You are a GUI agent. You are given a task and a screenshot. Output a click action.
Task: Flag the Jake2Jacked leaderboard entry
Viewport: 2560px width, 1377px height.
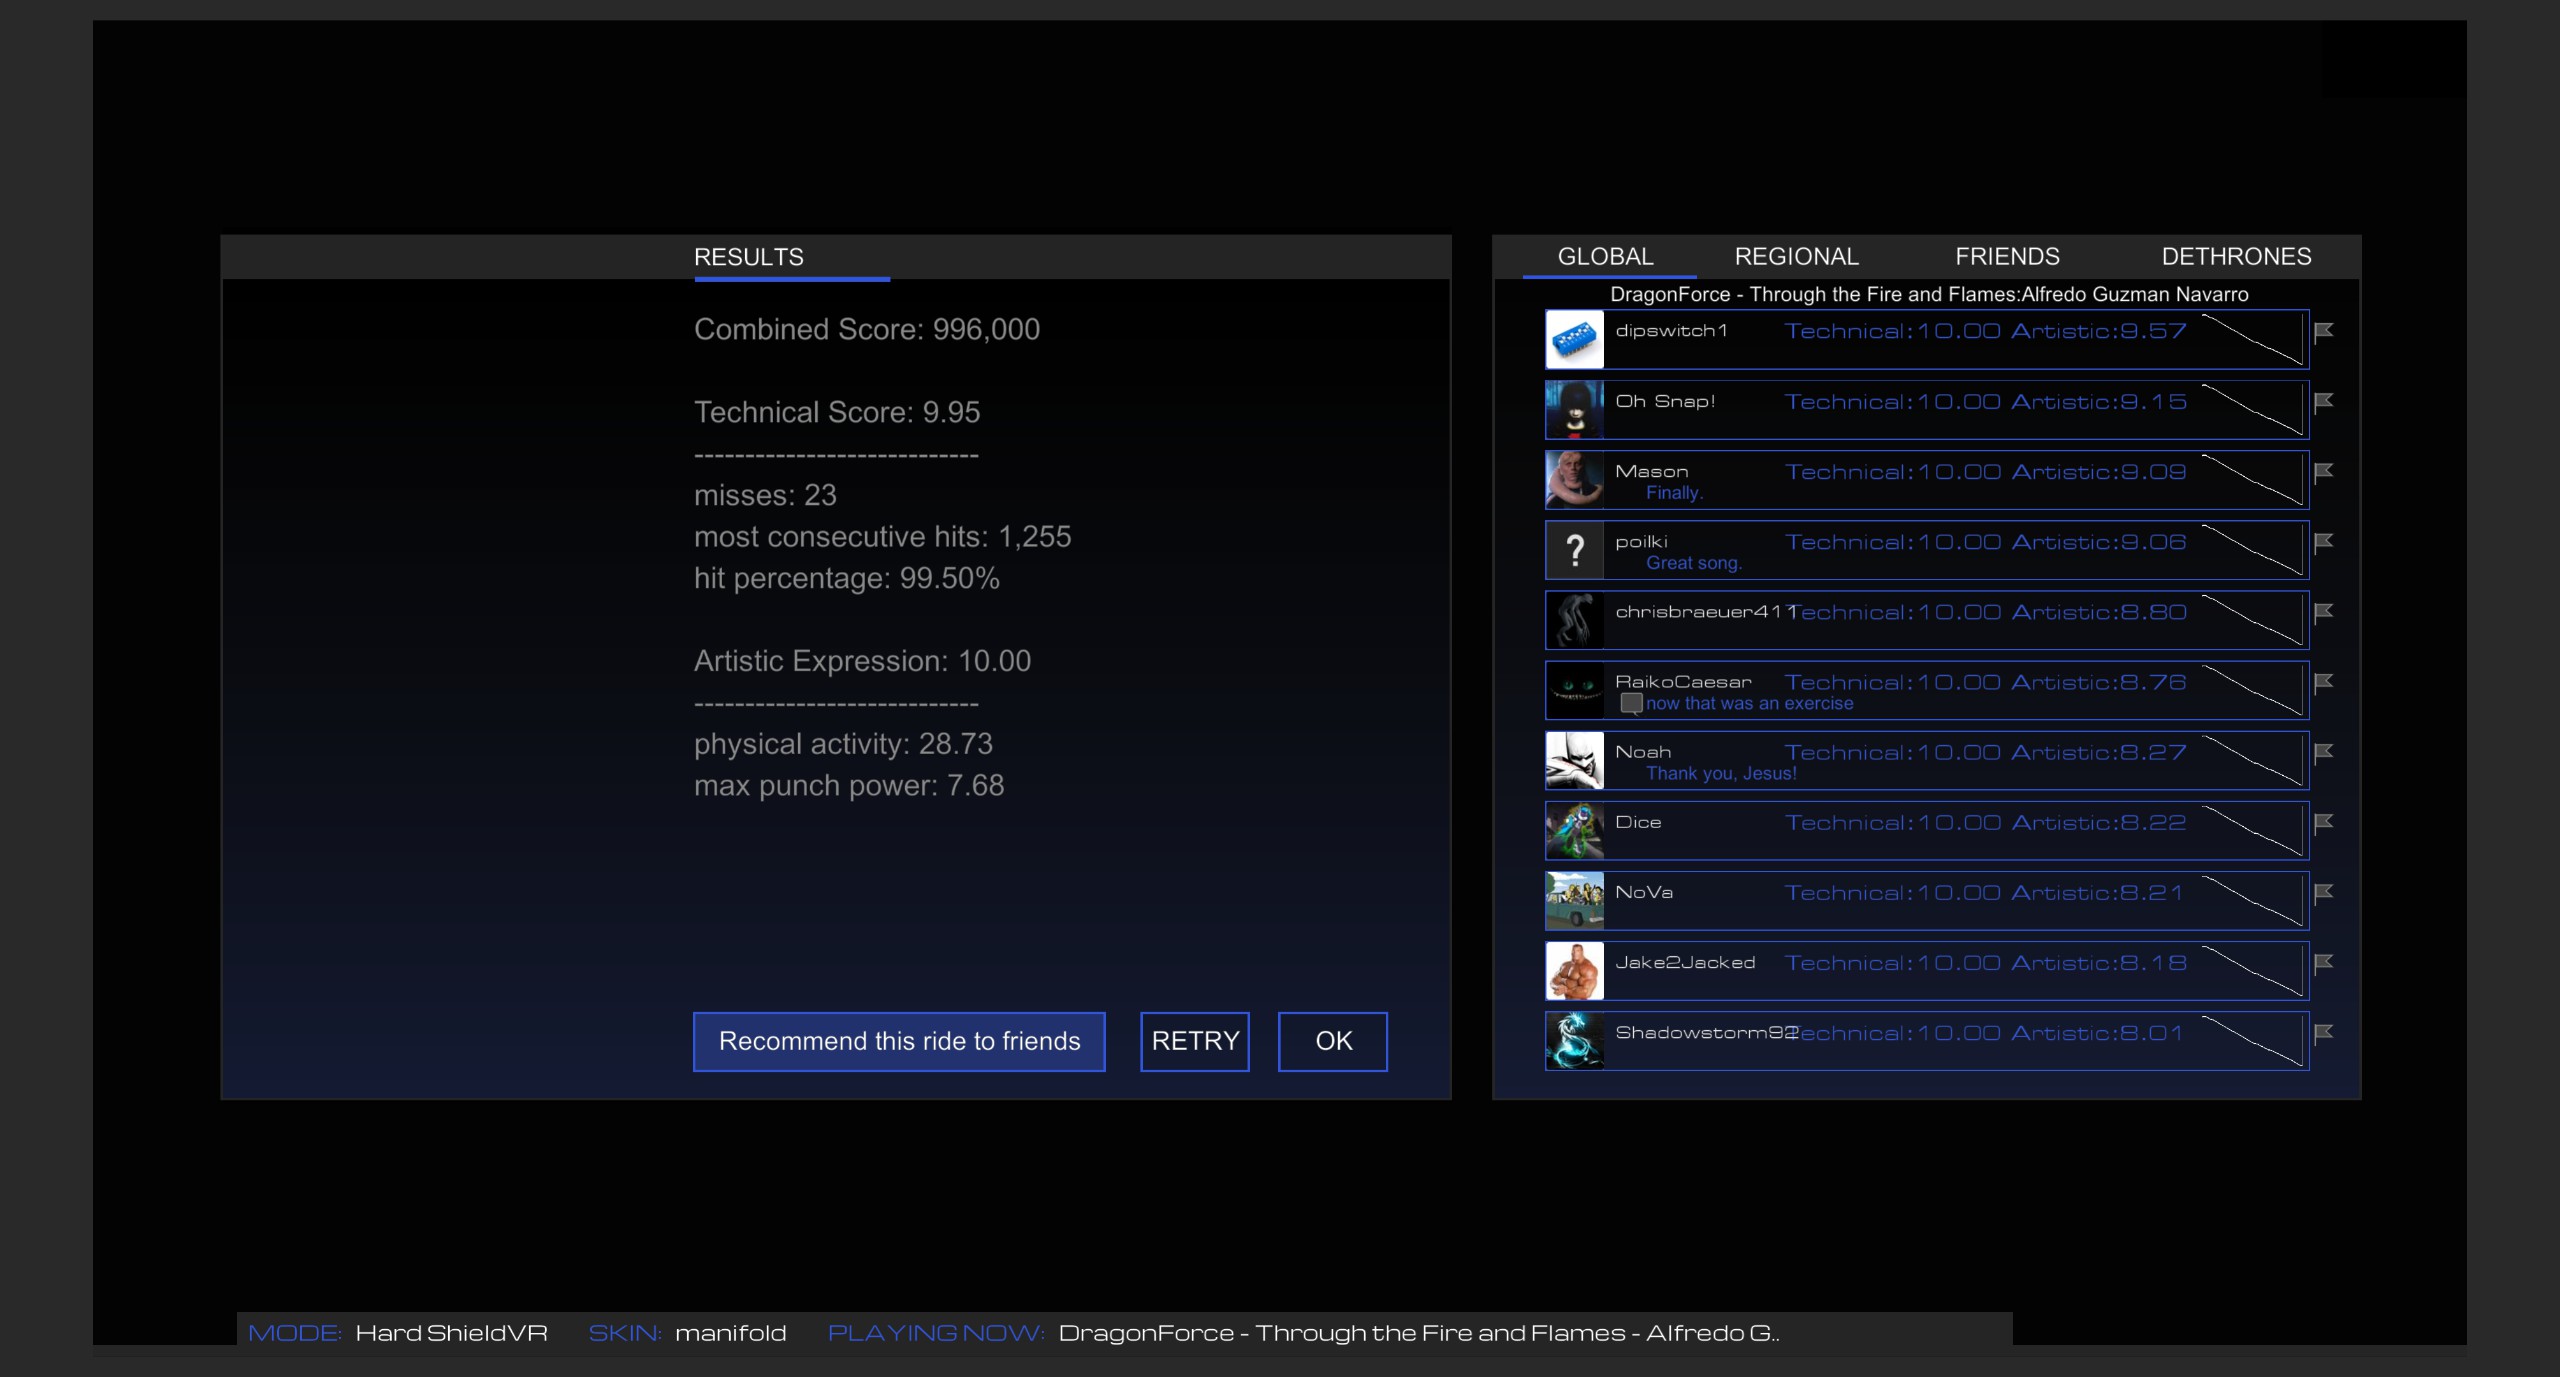click(x=2324, y=962)
